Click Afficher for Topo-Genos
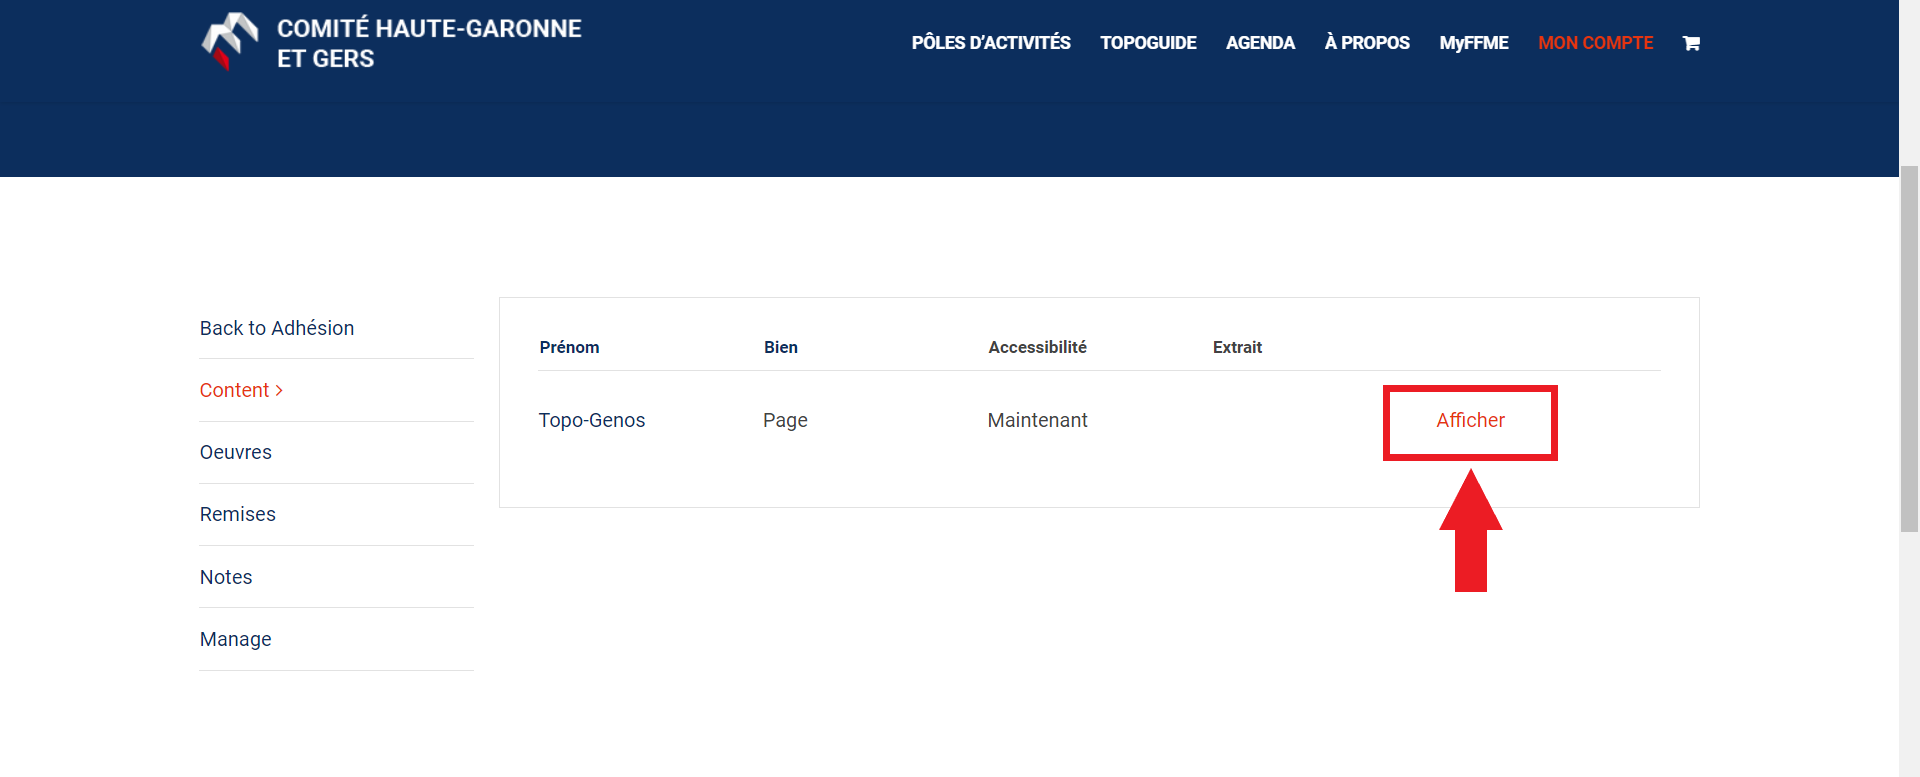This screenshot has height=777, width=1920. (x=1470, y=421)
